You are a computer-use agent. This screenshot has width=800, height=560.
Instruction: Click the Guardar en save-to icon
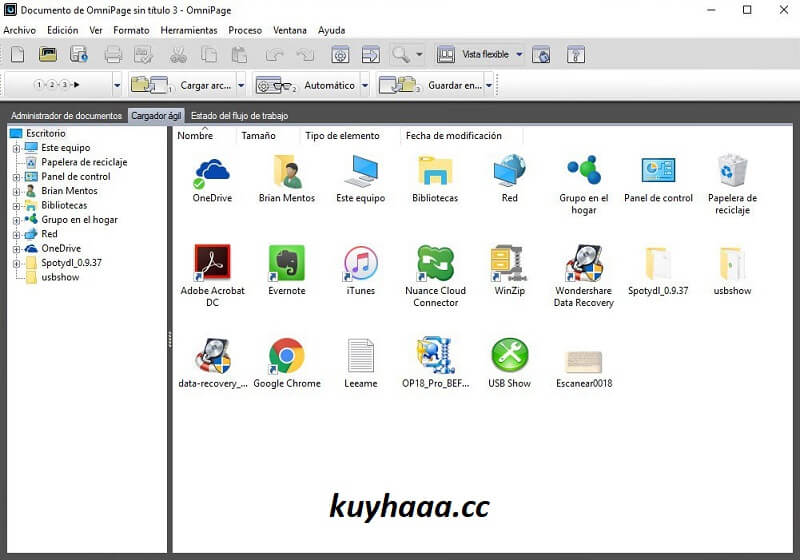[x=399, y=85]
